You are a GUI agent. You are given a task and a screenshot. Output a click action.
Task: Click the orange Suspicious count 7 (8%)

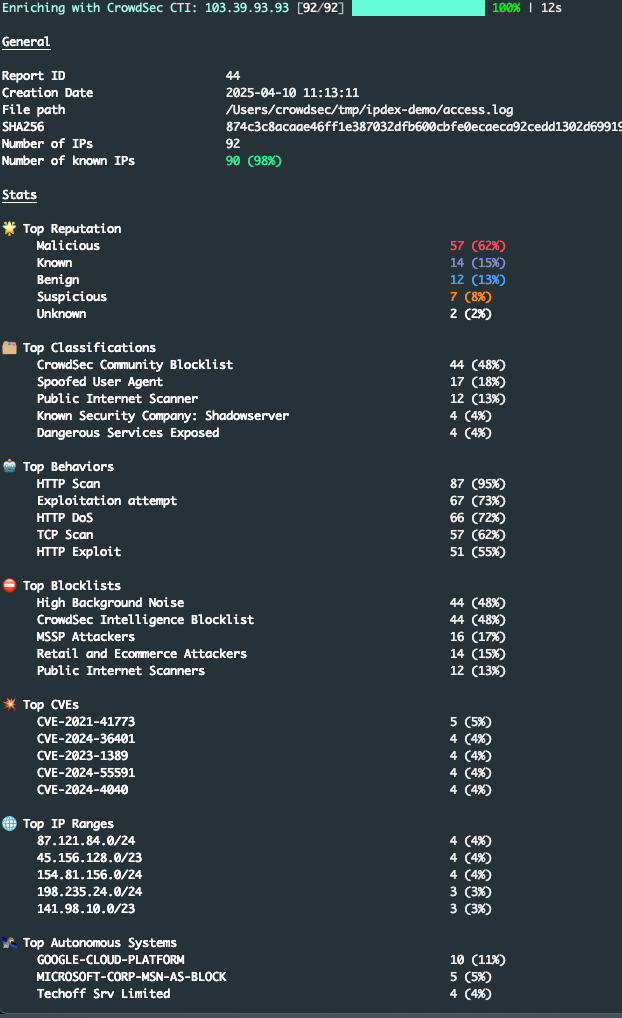click(473, 297)
